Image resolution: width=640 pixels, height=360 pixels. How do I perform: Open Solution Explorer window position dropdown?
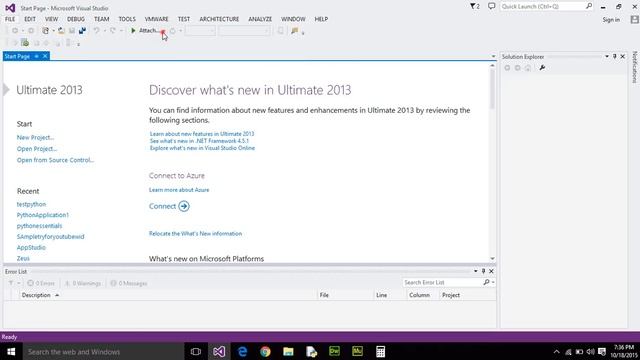(607, 56)
